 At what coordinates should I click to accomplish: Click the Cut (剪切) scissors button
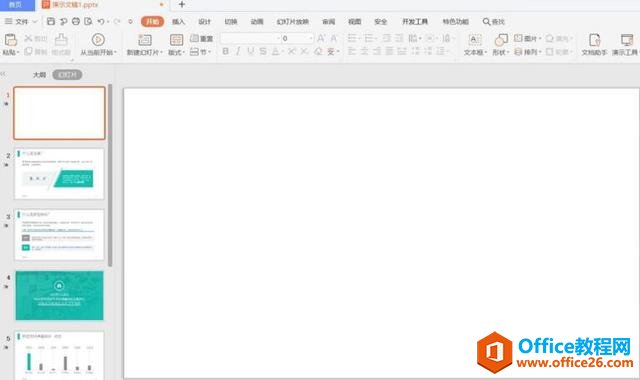click(x=35, y=38)
